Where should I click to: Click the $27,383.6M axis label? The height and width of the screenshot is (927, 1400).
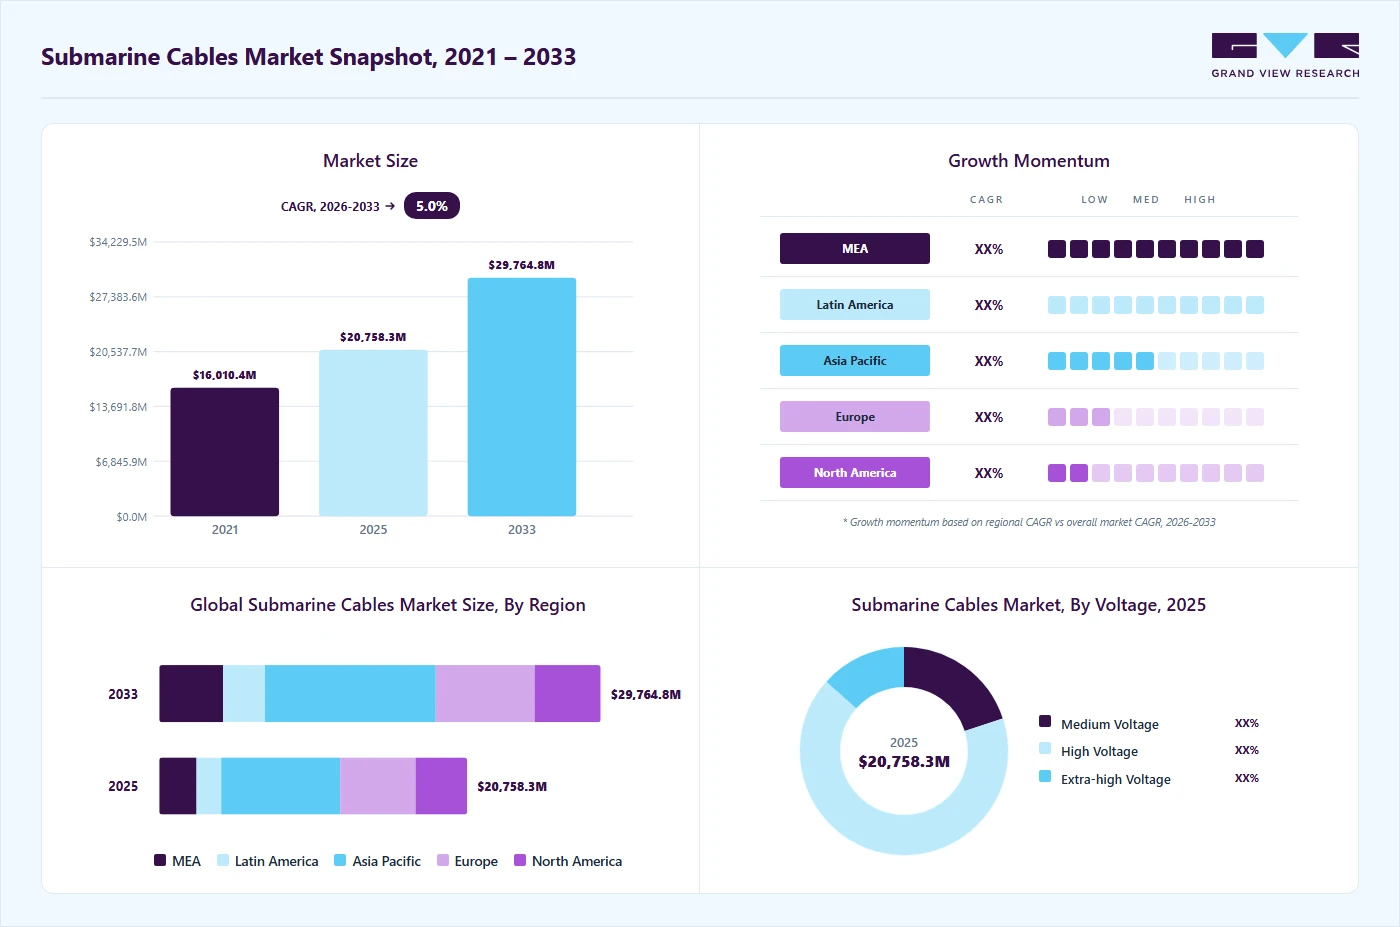coord(118,297)
